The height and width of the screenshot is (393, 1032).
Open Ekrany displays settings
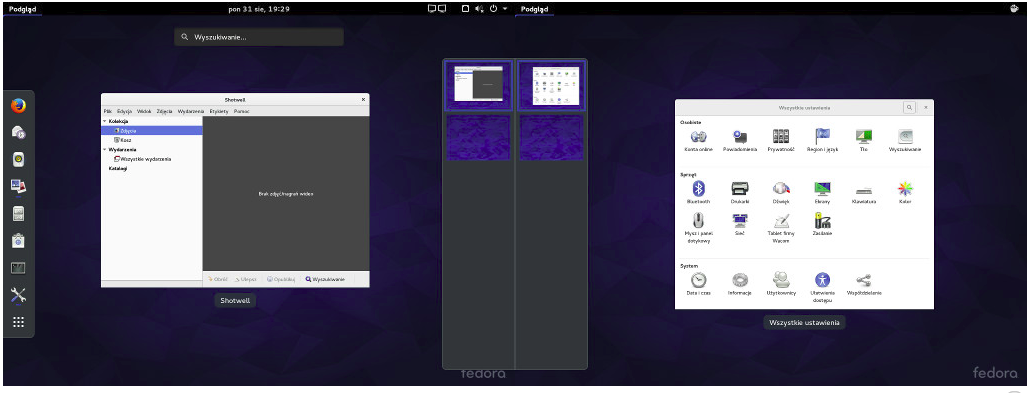(x=823, y=193)
